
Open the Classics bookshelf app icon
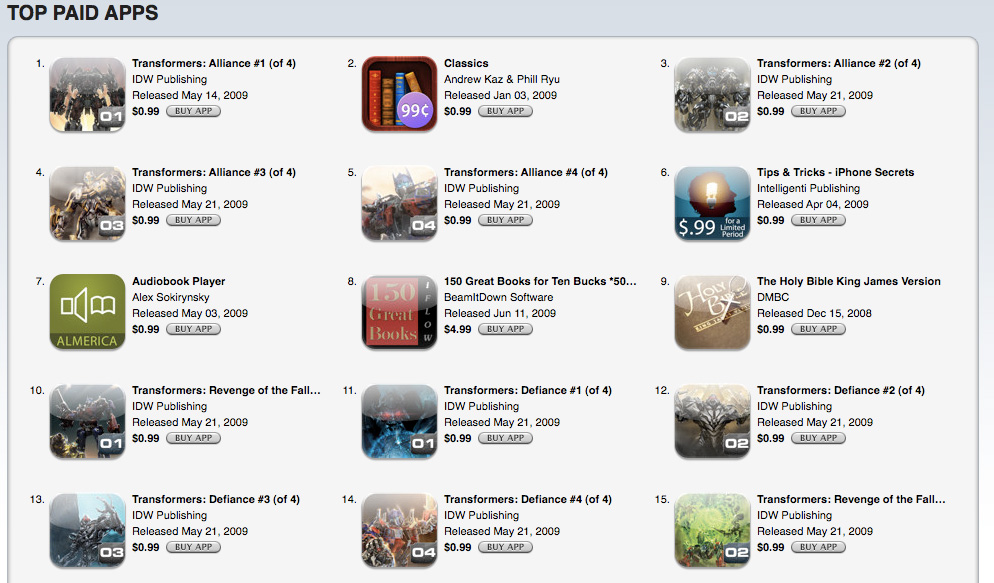pyautogui.click(x=399, y=94)
